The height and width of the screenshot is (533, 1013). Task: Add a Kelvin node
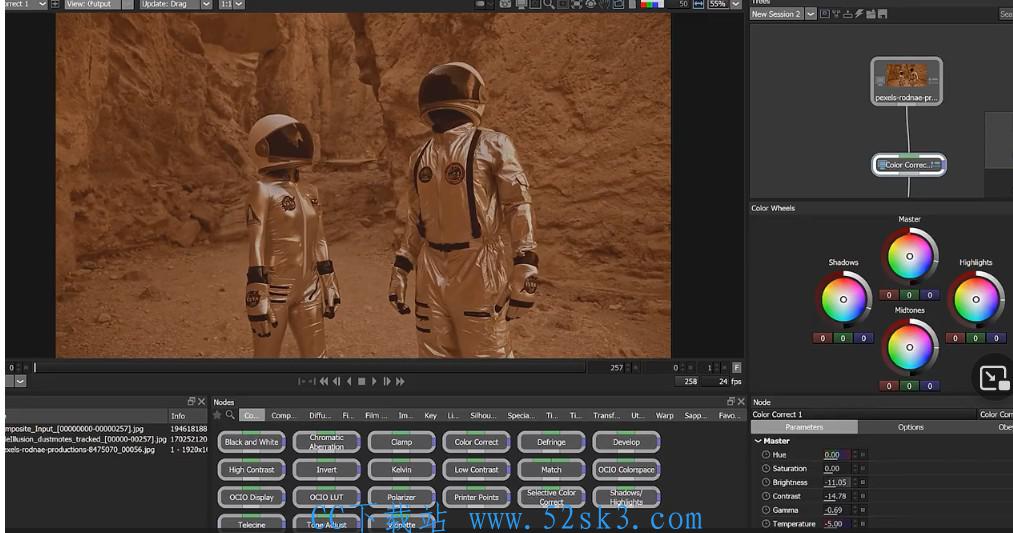point(401,470)
